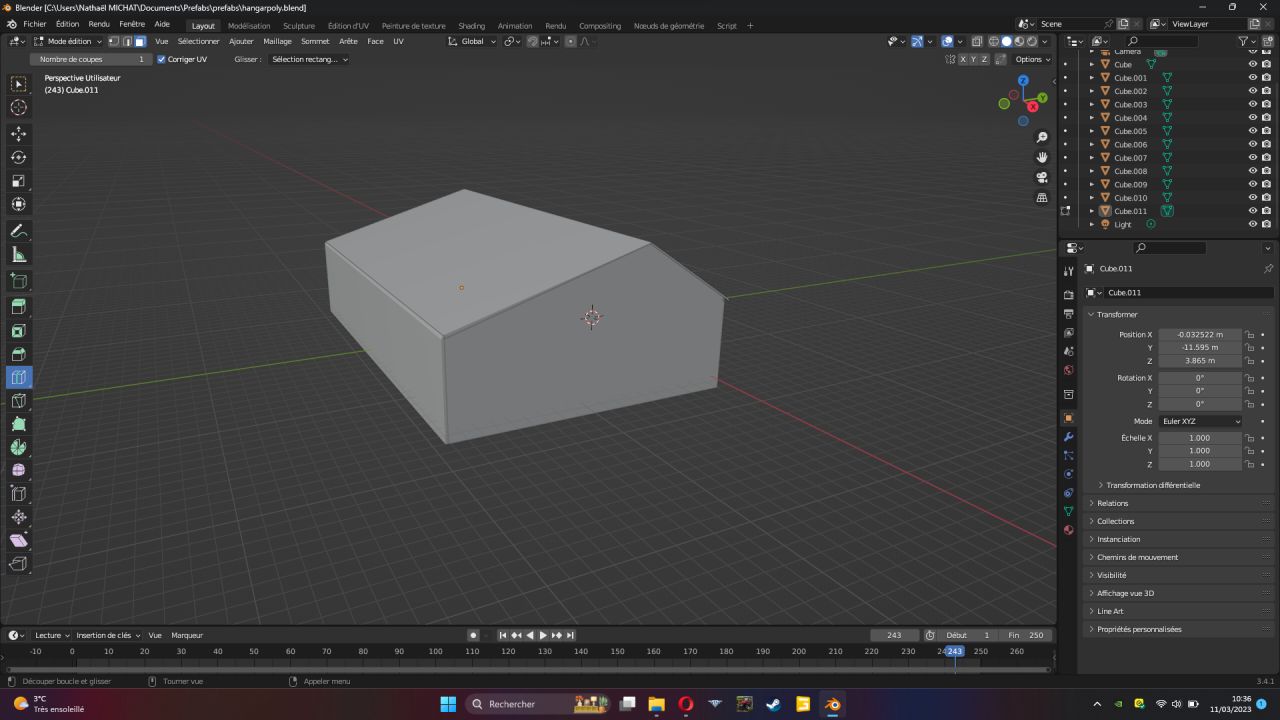The image size is (1280, 720).
Task: Open Opera browser from taskbar
Action: 686,704
